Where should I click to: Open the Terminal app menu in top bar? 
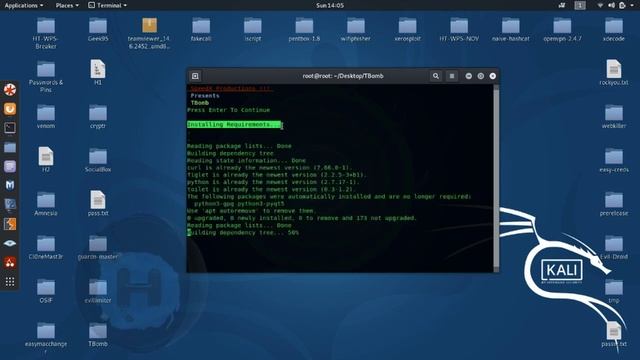pos(107,5)
